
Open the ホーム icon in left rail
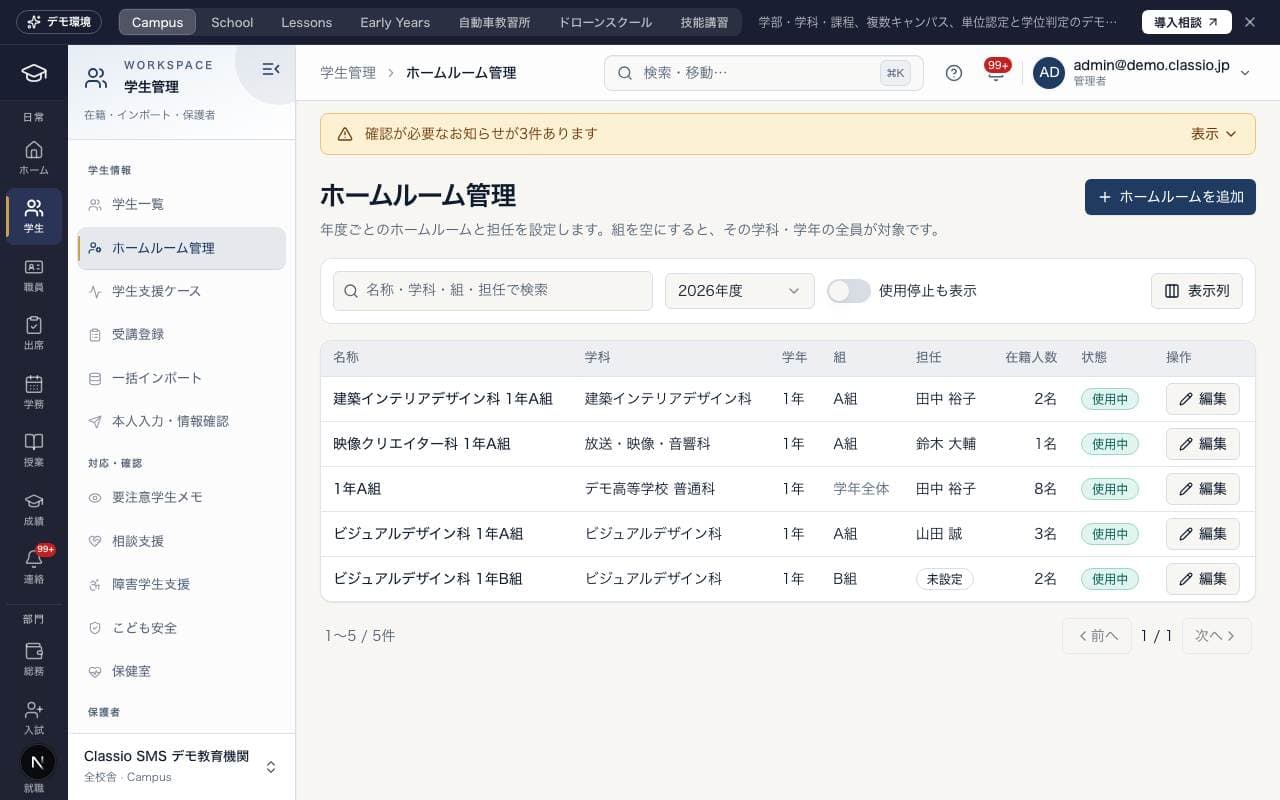pos(34,158)
